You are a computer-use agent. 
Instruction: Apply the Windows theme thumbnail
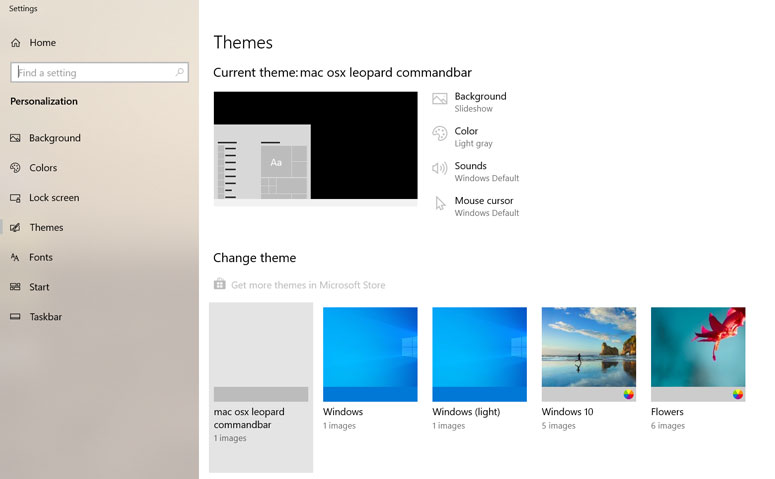coord(370,354)
